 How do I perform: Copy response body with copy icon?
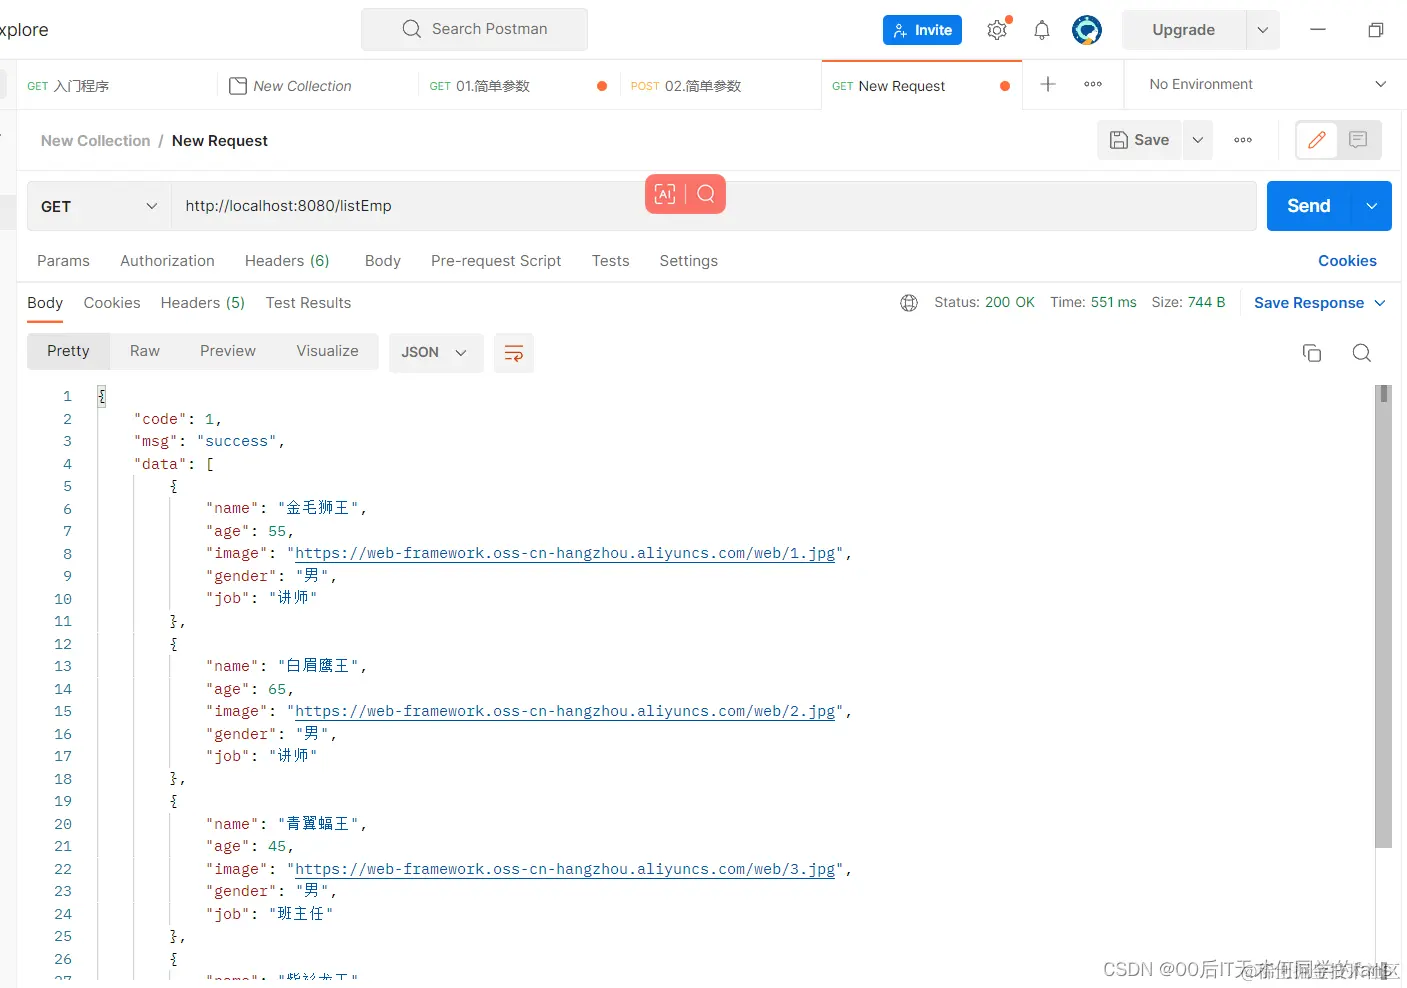coord(1312,353)
